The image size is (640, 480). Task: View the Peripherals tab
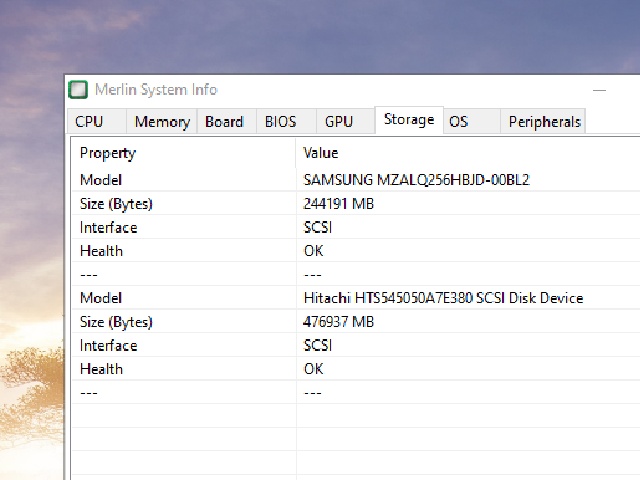click(544, 122)
